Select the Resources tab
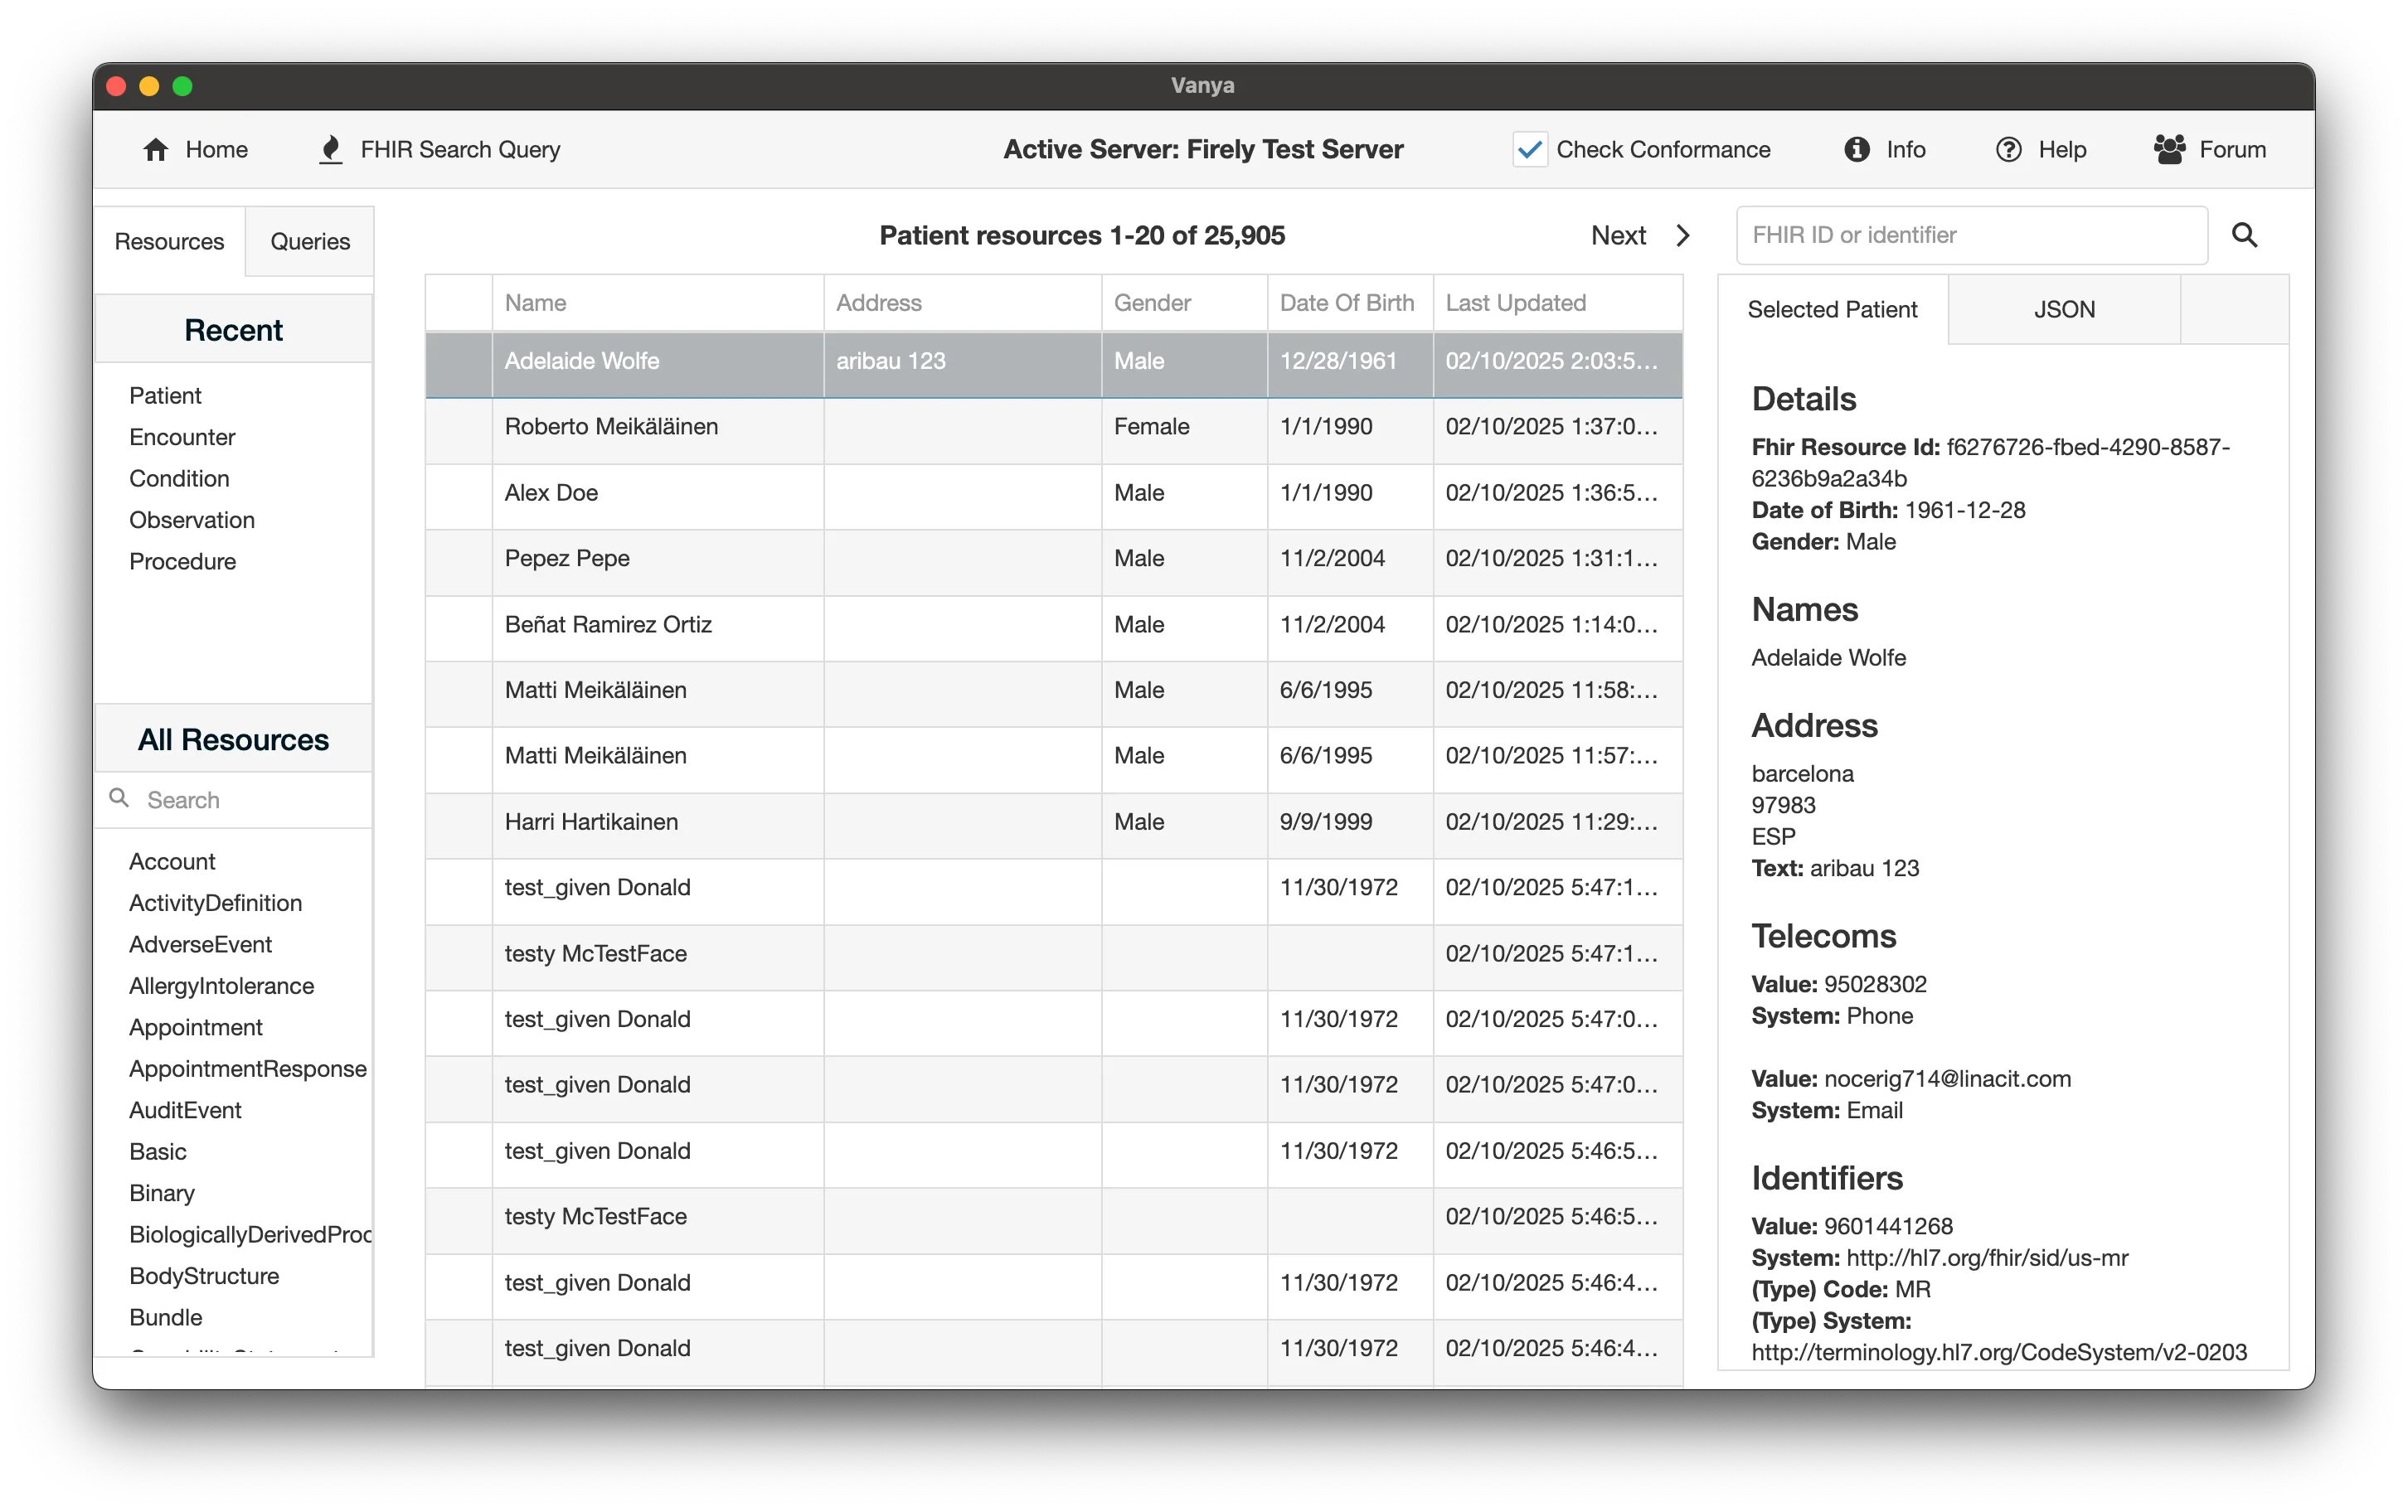The width and height of the screenshot is (2408, 1512). [169, 241]
